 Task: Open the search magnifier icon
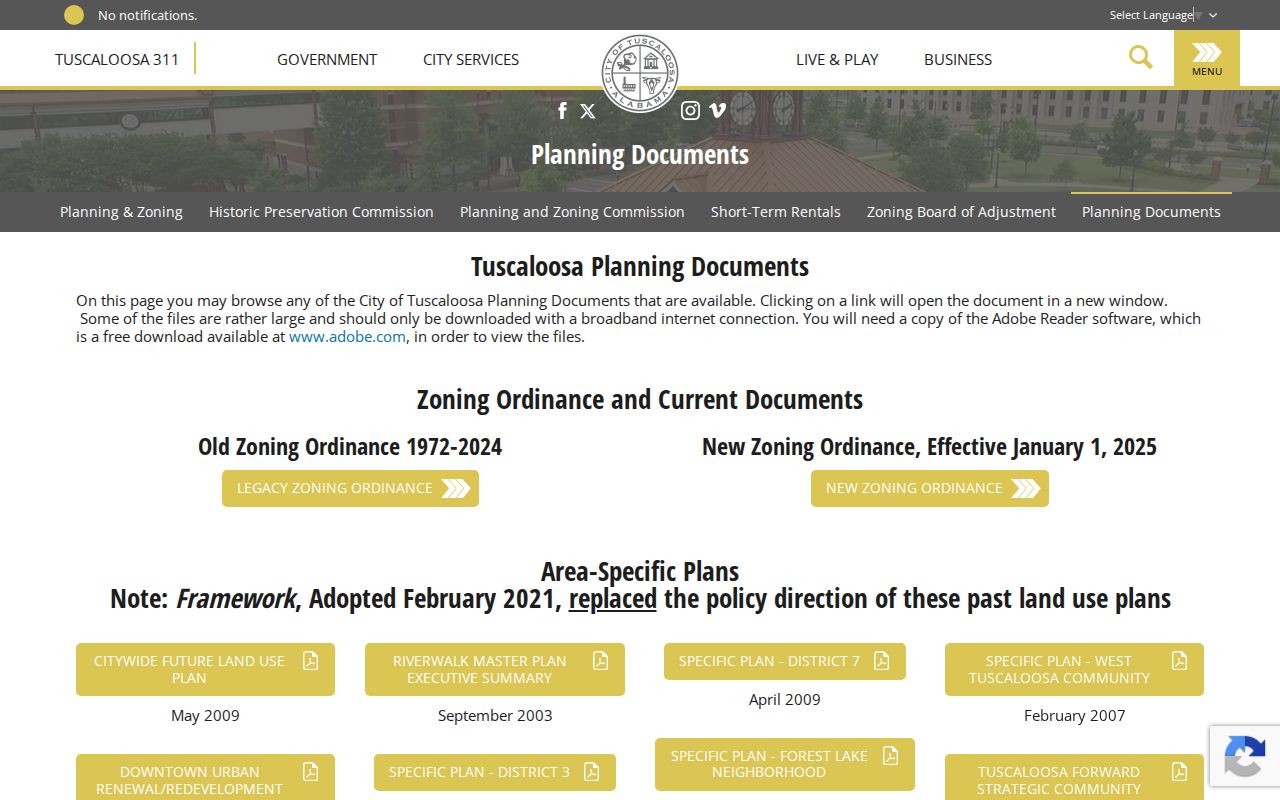pos(1140,57)
